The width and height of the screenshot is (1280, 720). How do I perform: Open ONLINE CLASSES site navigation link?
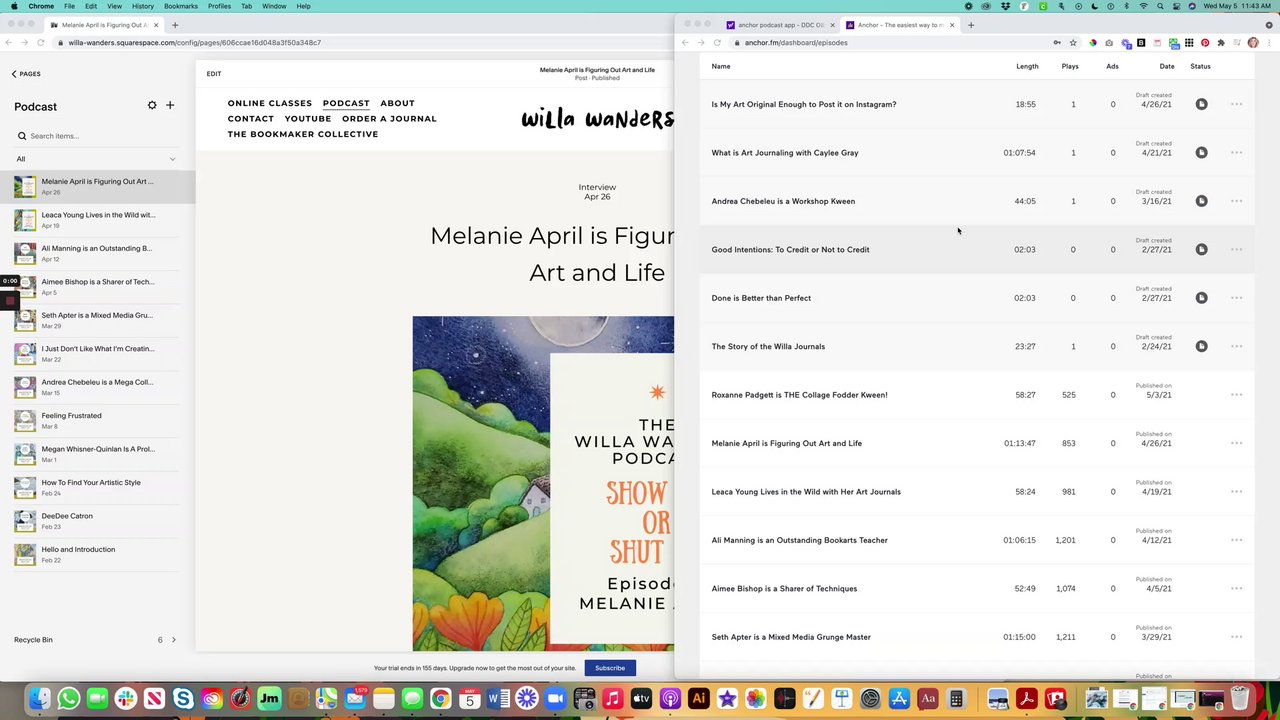coord(270,103)
